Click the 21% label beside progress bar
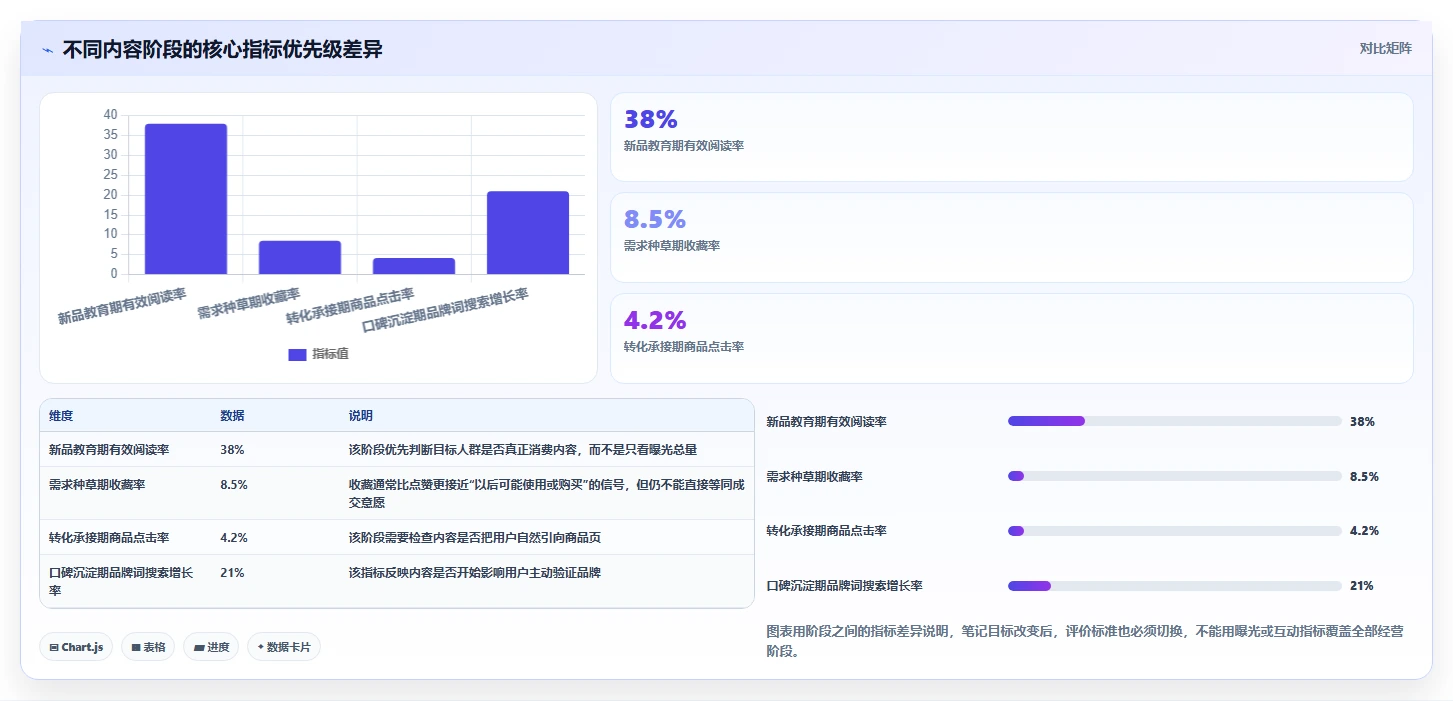 coord(1361,585)
